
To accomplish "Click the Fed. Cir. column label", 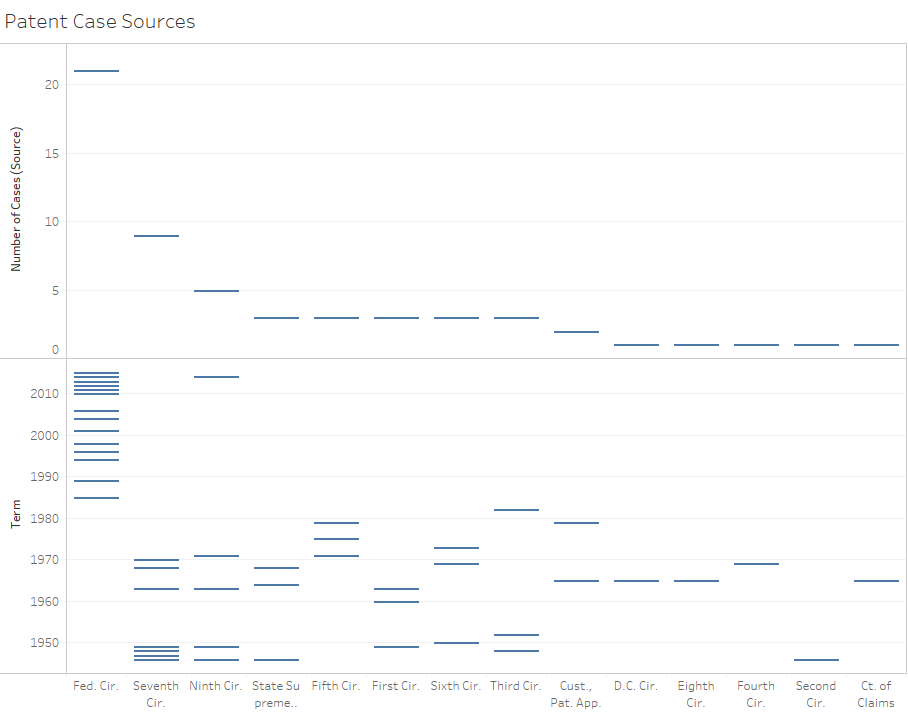I will coord(96,686).
